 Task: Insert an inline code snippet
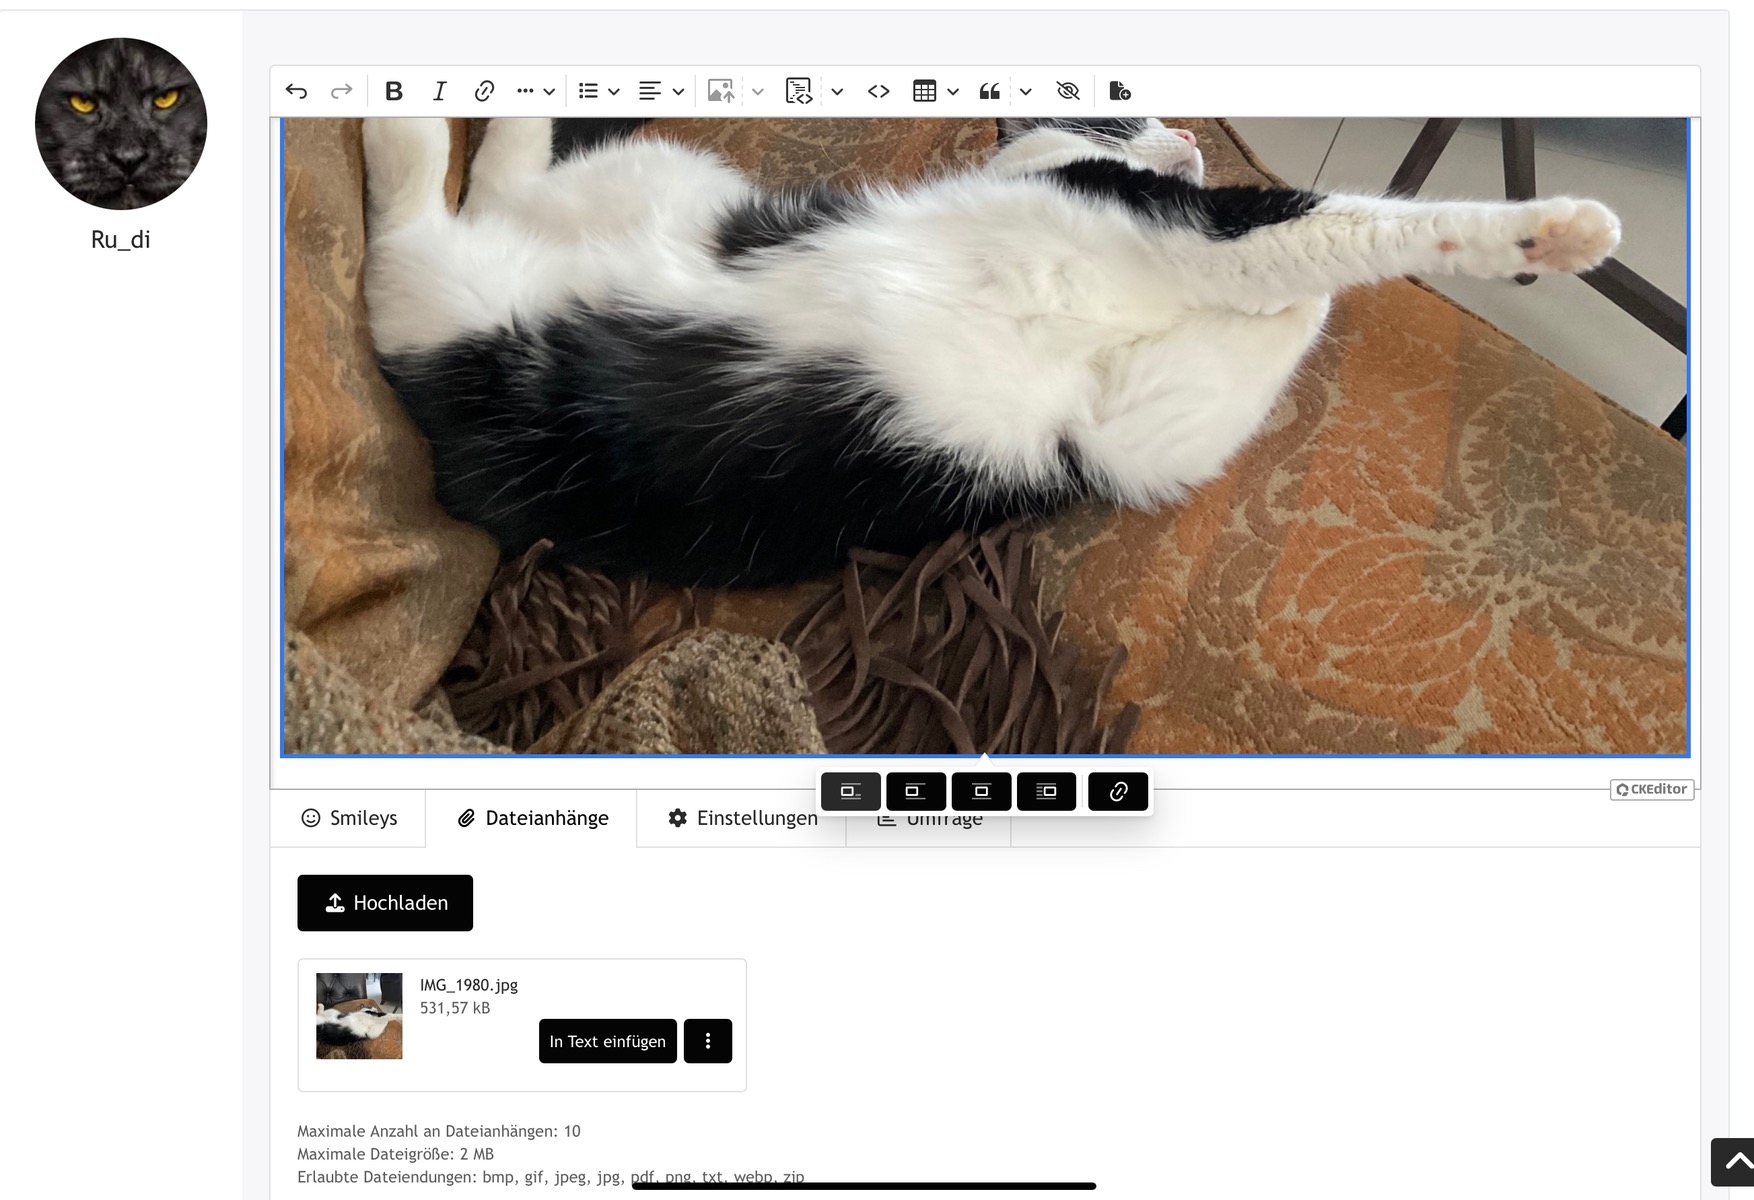coord(878,91)
